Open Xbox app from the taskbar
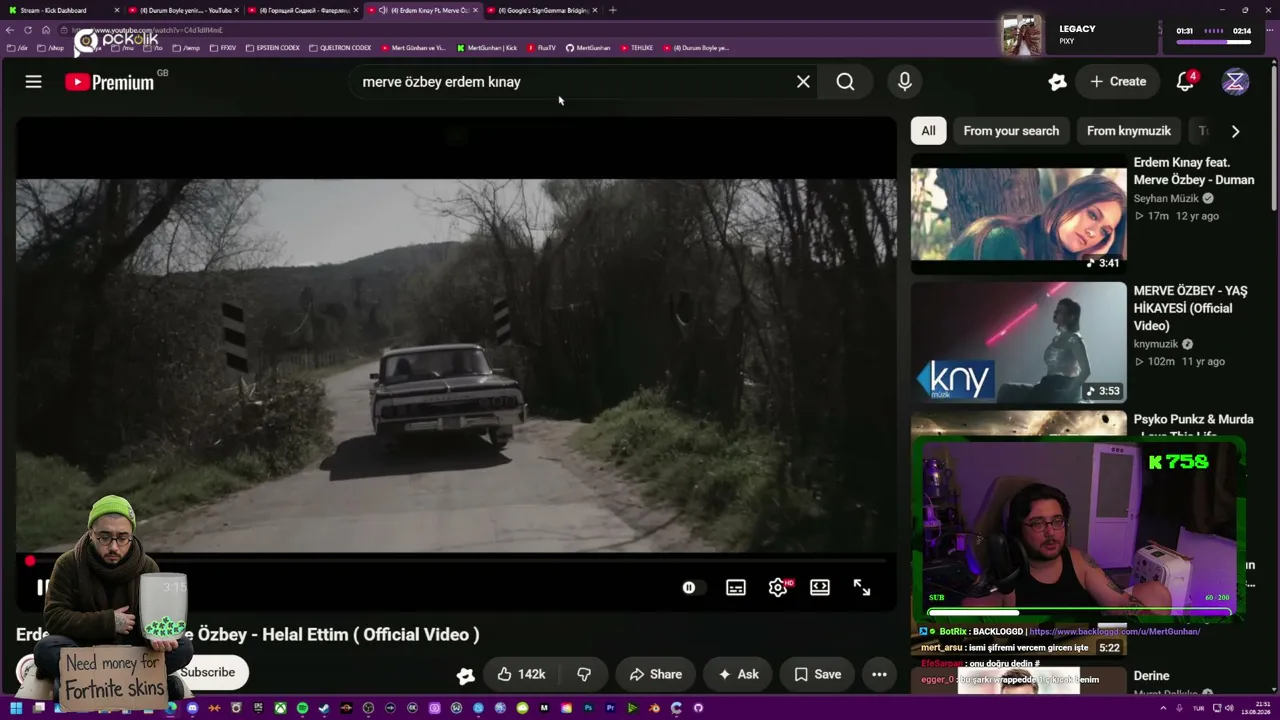 (280, 708)
